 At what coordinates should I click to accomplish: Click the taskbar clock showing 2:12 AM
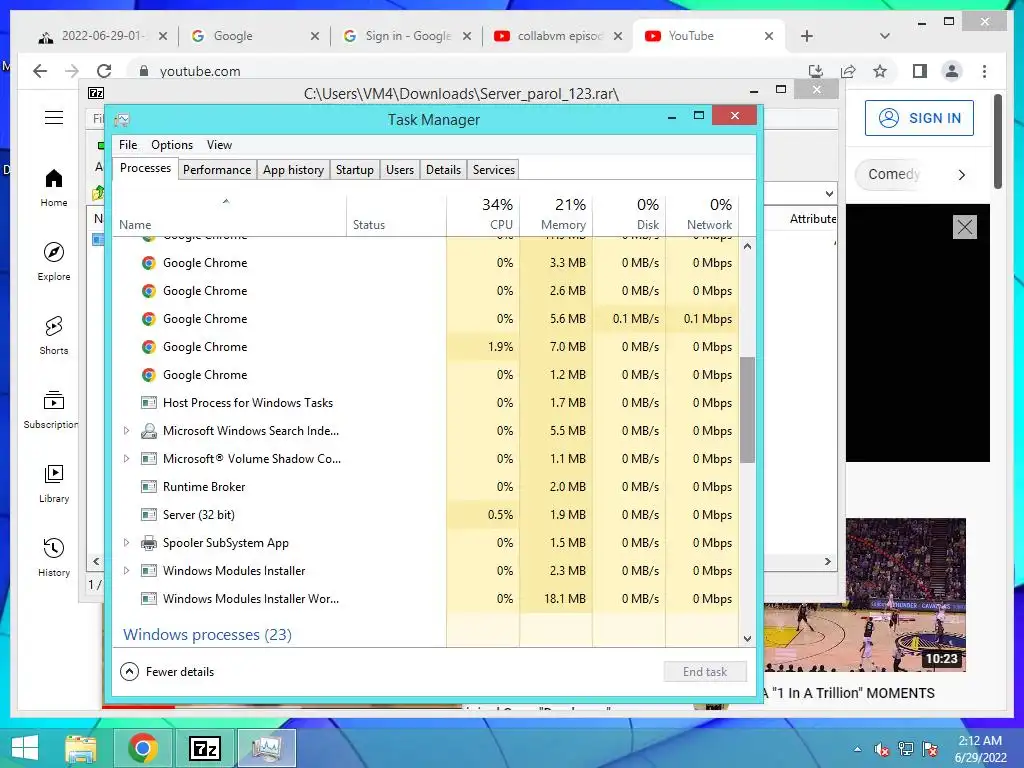tap(980, 748)
